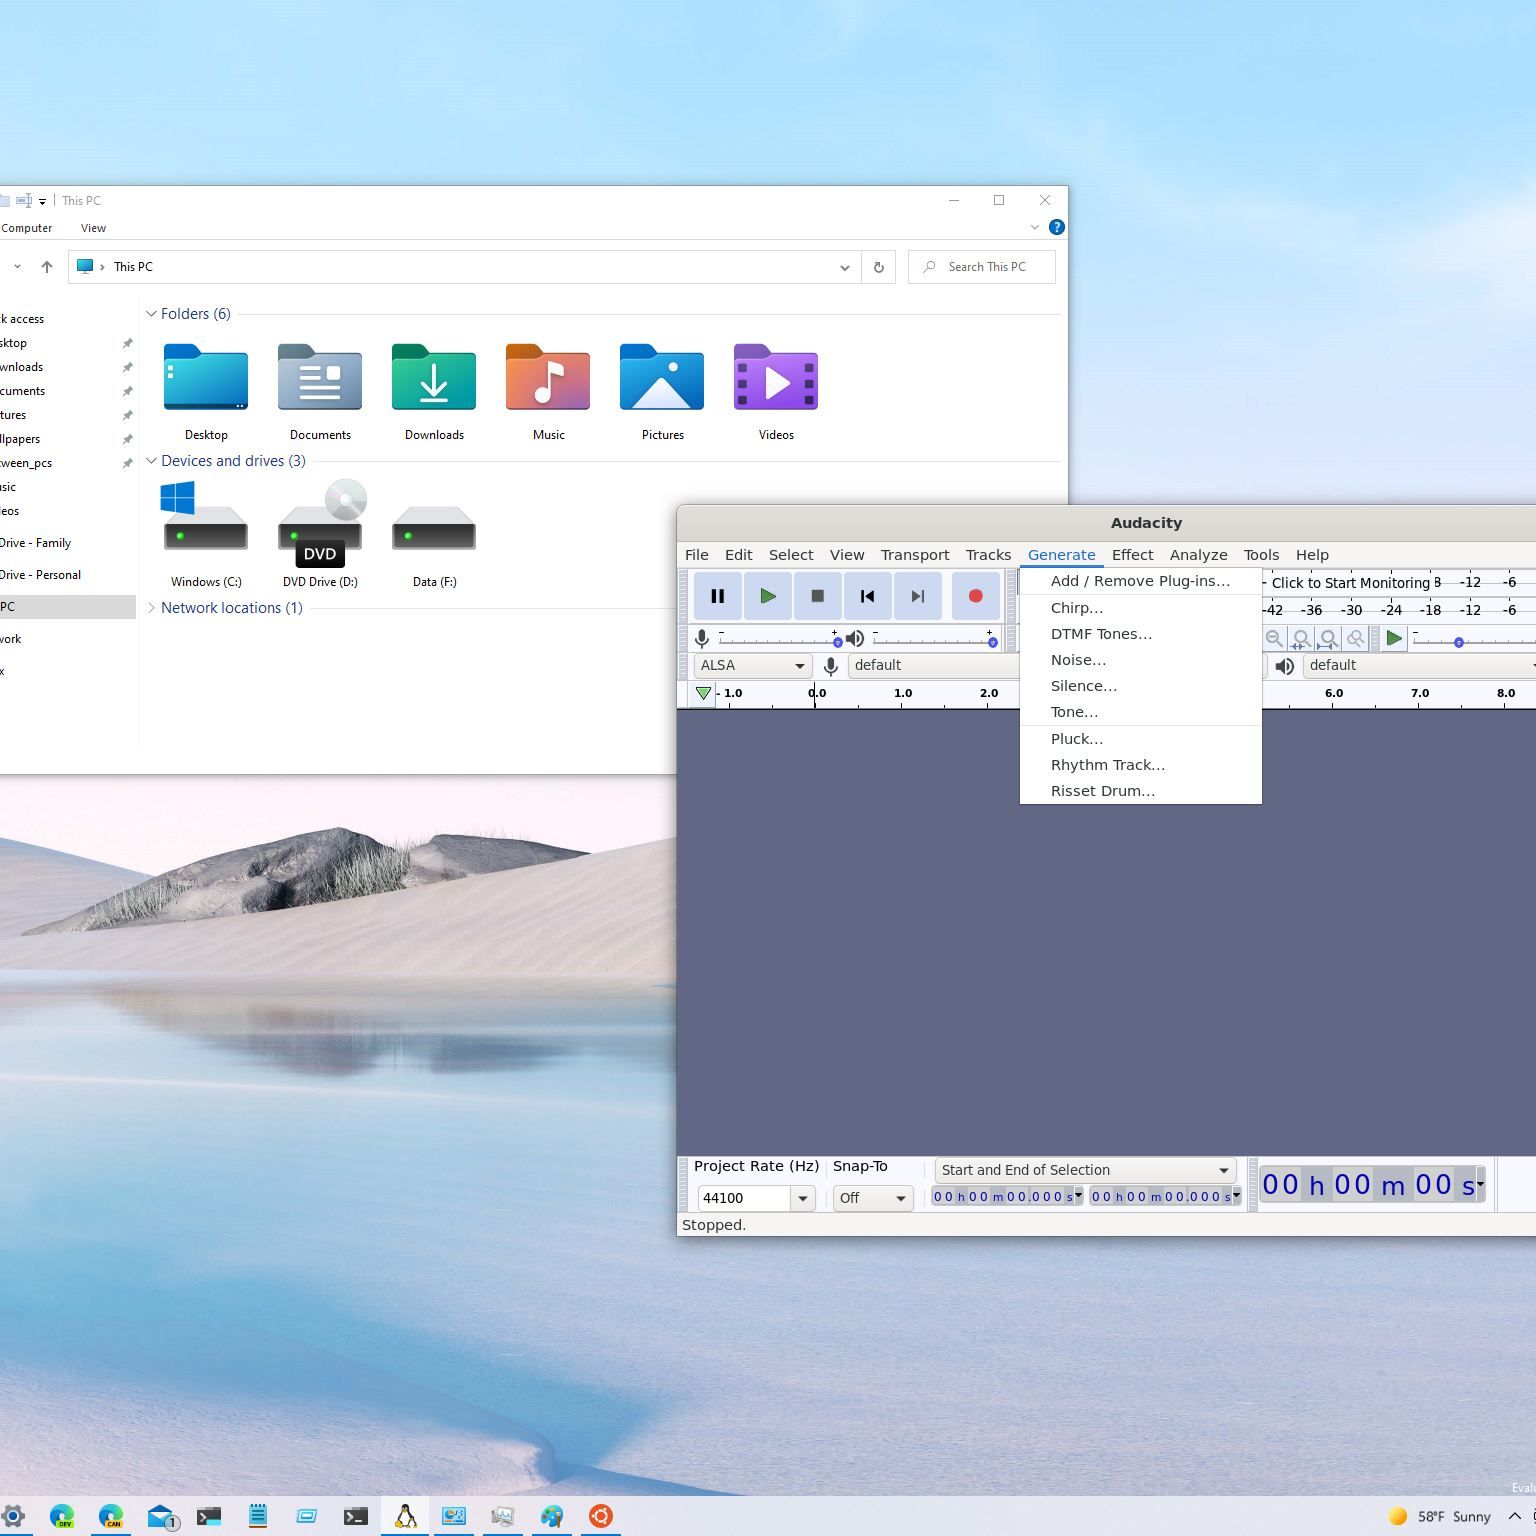Select Pluck... in the Generate menu
Screen dimensions: 1536x1536
coord(1140,739)
